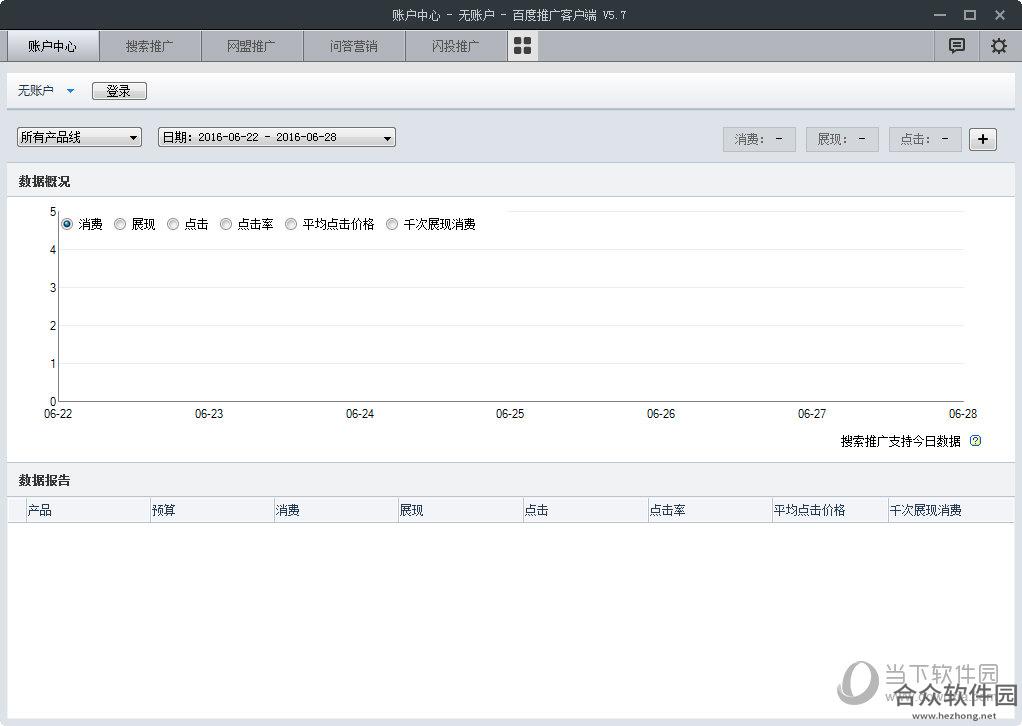Open the 日期 range dropdown
Image resolution: width=1022 pixels, height=726 pixels.
tap(277, 137)
